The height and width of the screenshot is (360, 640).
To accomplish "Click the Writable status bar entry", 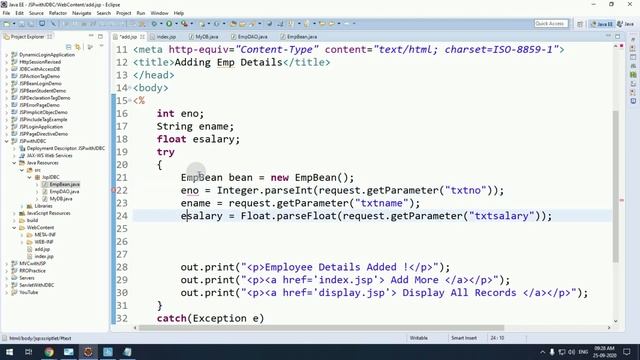I will pyautogui.click(x=418, y=338).
